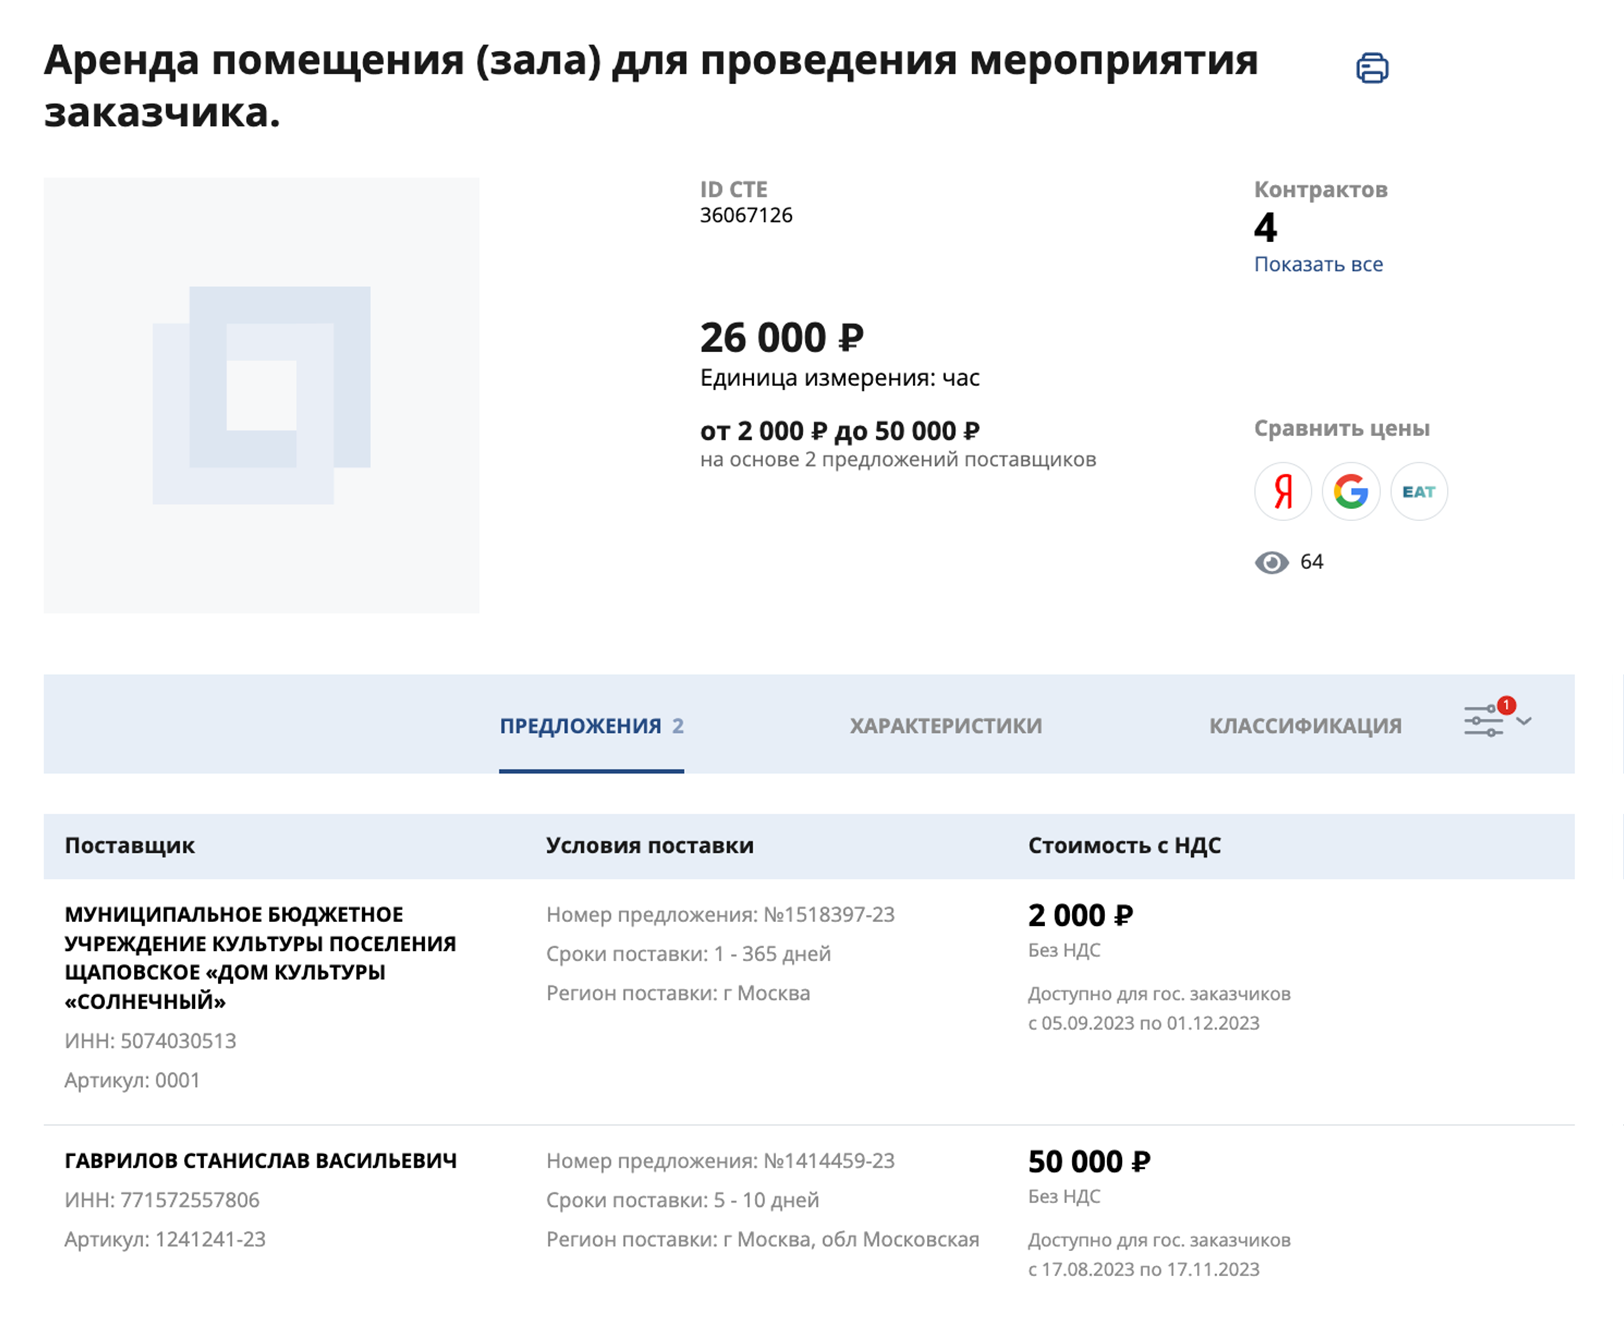Click availability dates с 05.09.2023 по 01.12.2023
This screenshot has height=1338, width=1624.
1144,1023
